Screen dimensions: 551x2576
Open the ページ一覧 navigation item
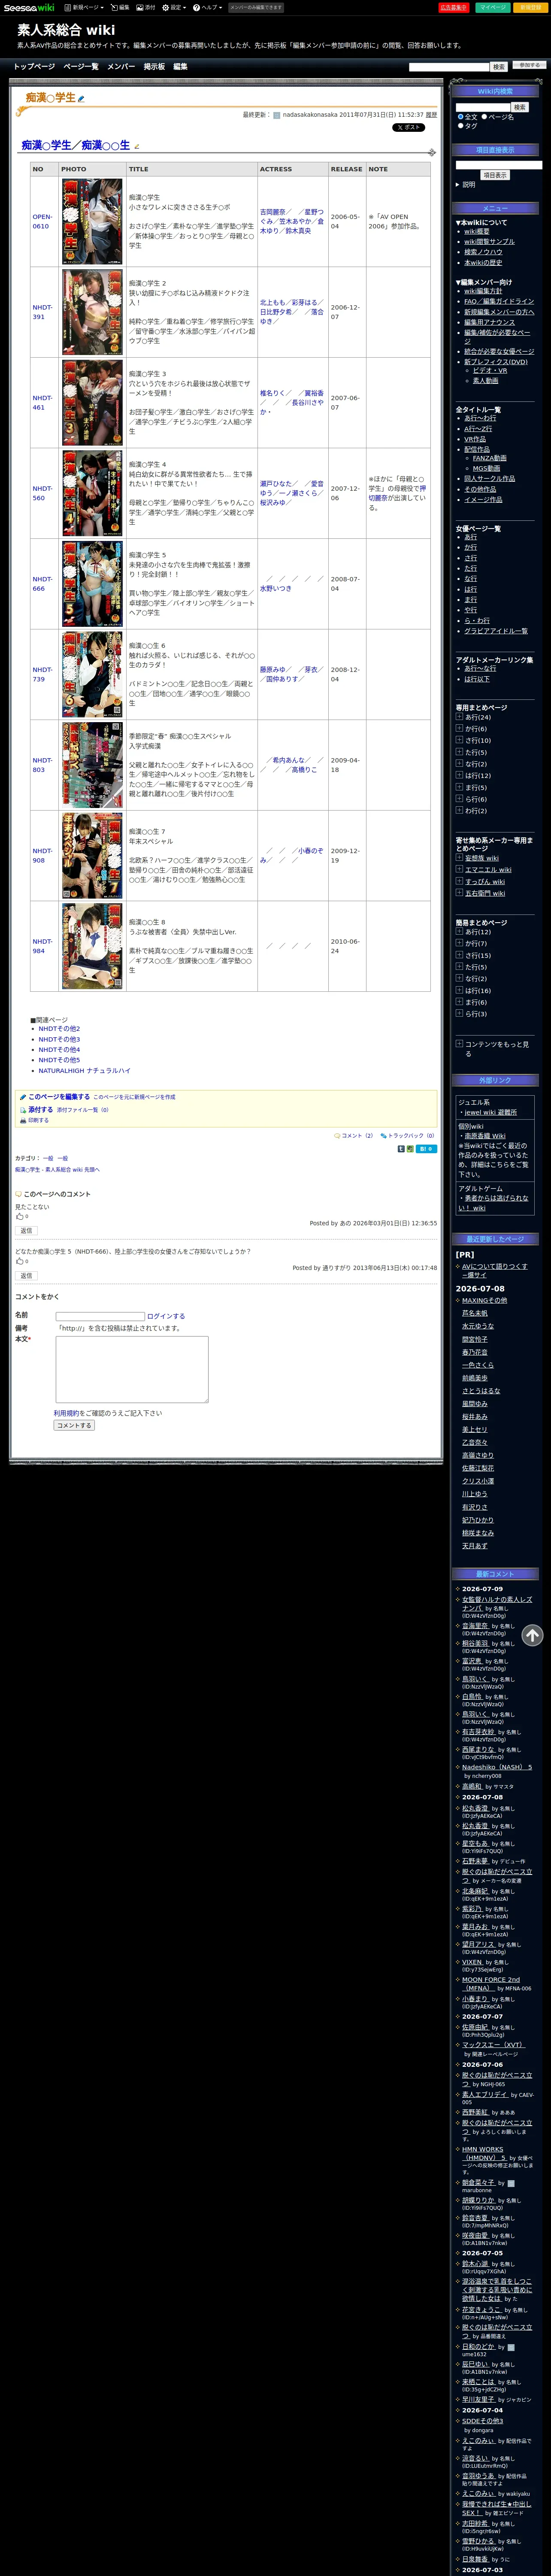click(x=81, y=66)
